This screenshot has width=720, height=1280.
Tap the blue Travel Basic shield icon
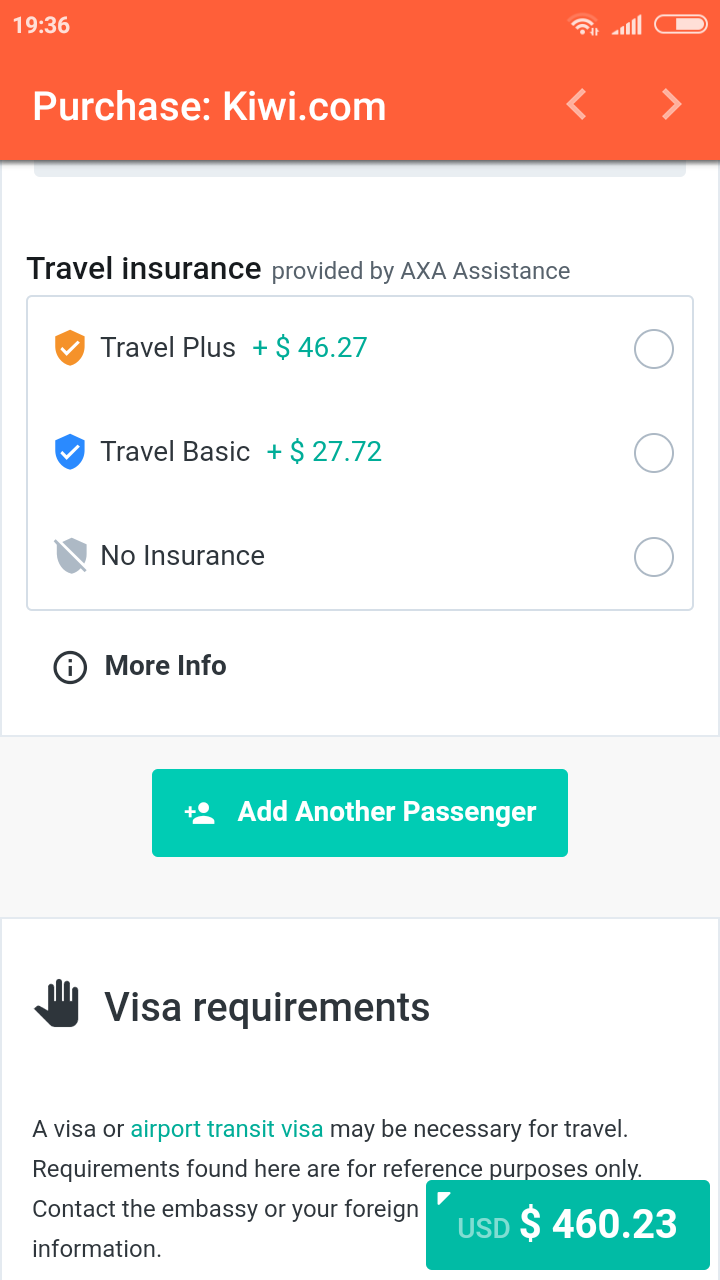[x=69, y=452]
